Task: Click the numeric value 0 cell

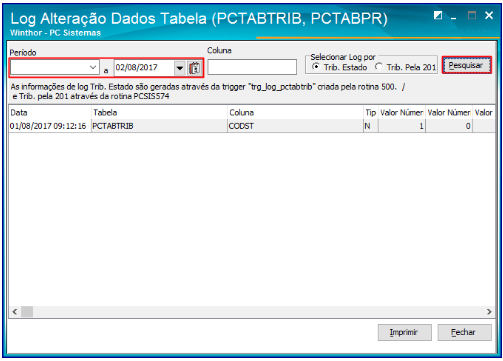Action: click(449, 126)
